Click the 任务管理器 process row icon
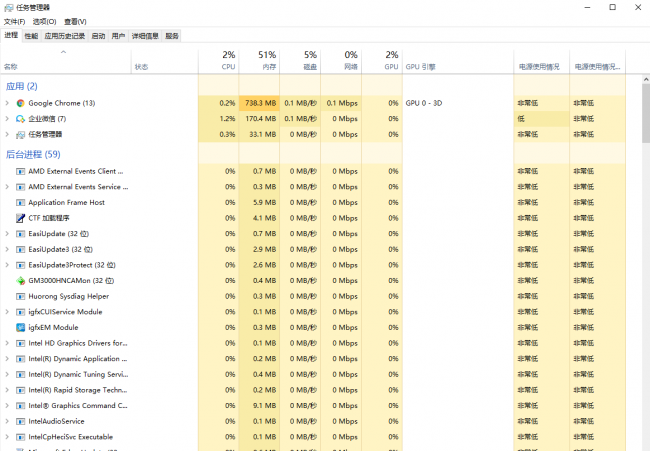Viewport: 650px width, 451px height. (x=20, y=135)
